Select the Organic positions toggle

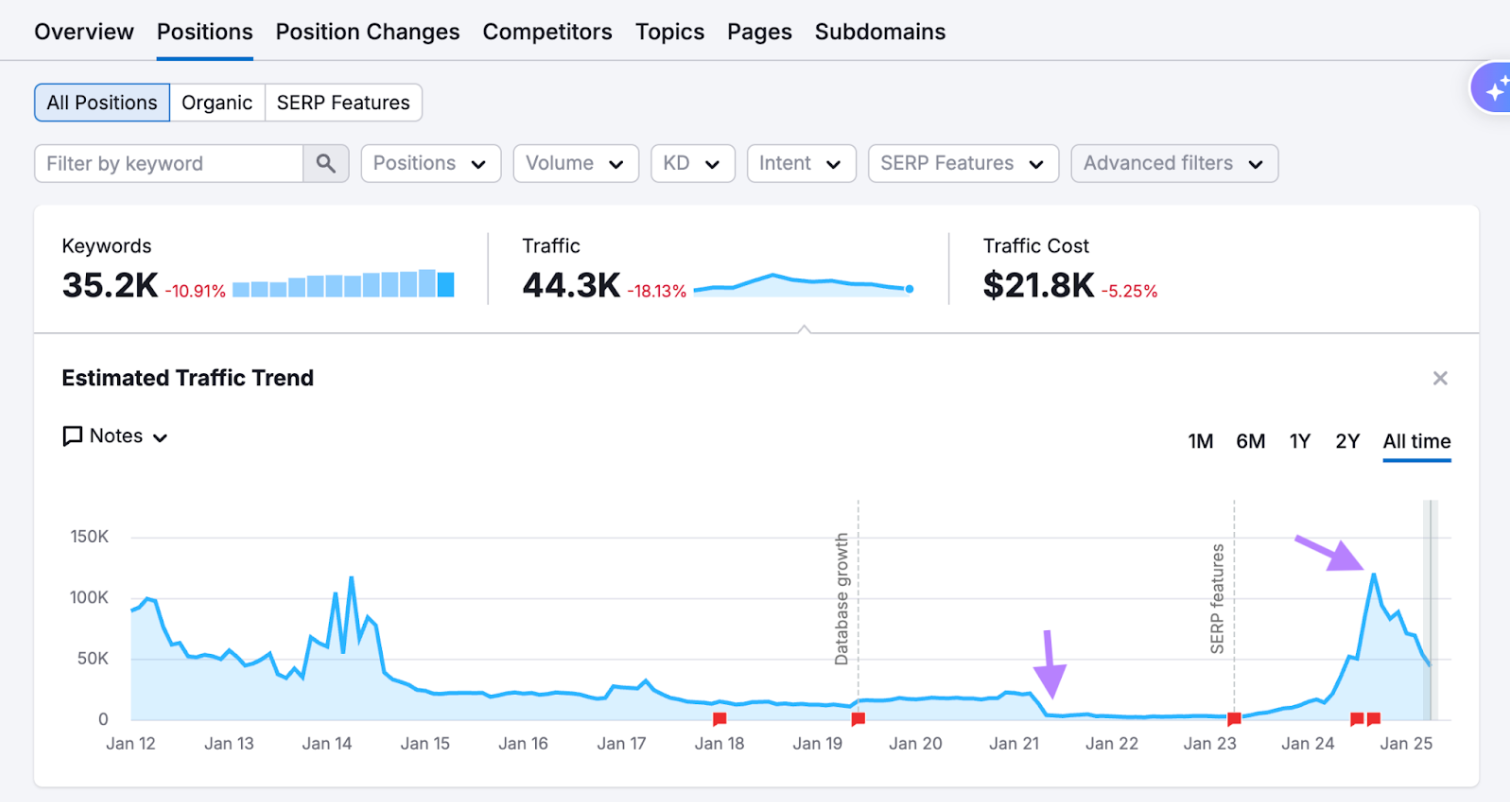pyautogui.click(x=217, y=102)
